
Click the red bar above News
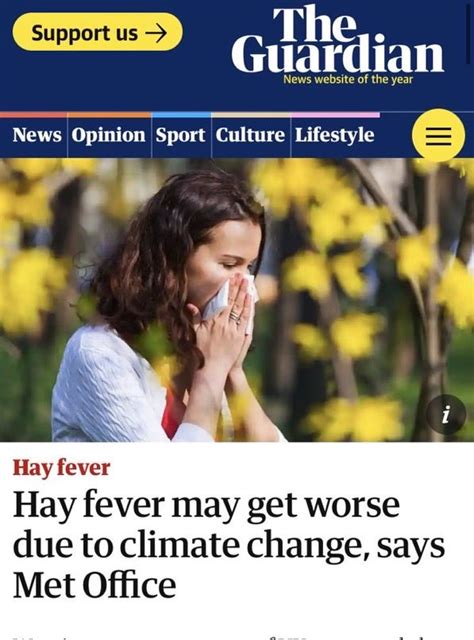(x=33, y=115)
